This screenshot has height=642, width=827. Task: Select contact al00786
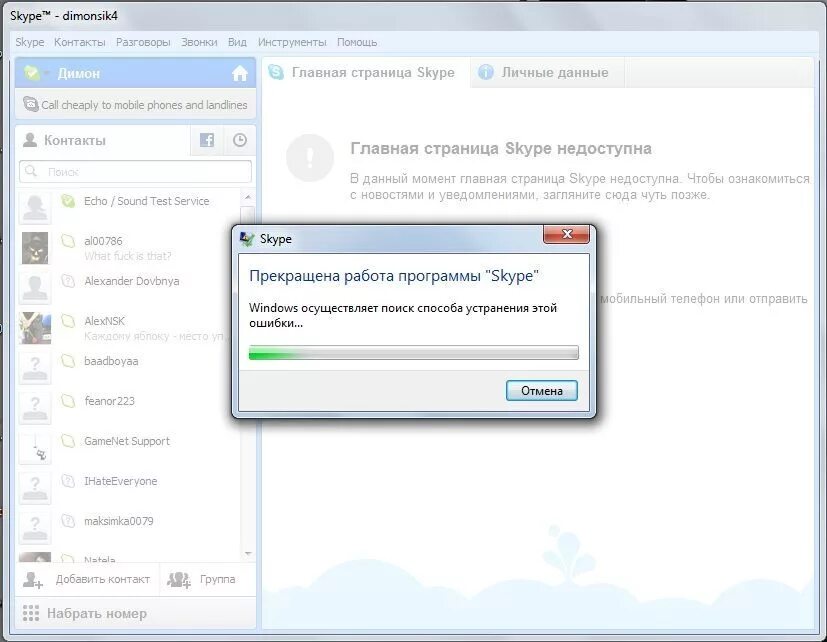click(129, 247)
